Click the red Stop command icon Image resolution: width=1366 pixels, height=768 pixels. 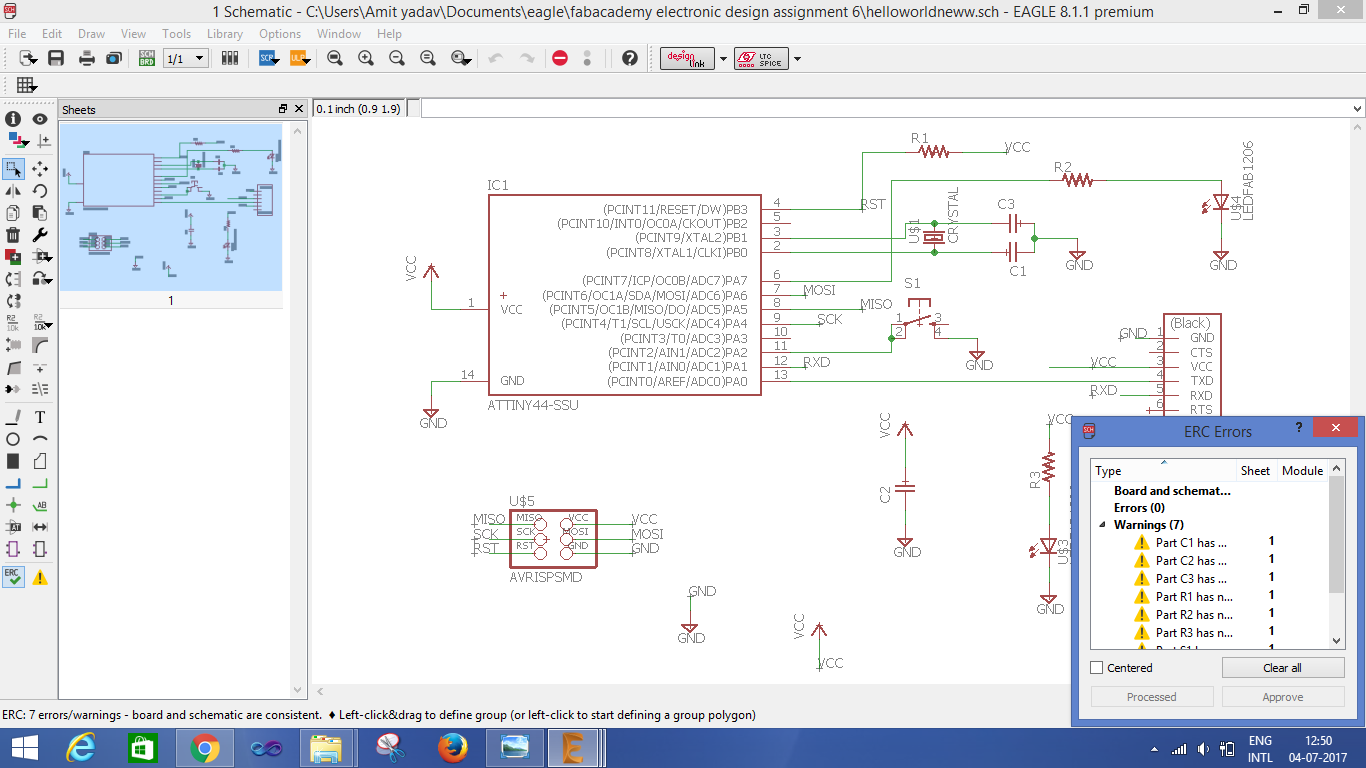click(x=560, y=58)
